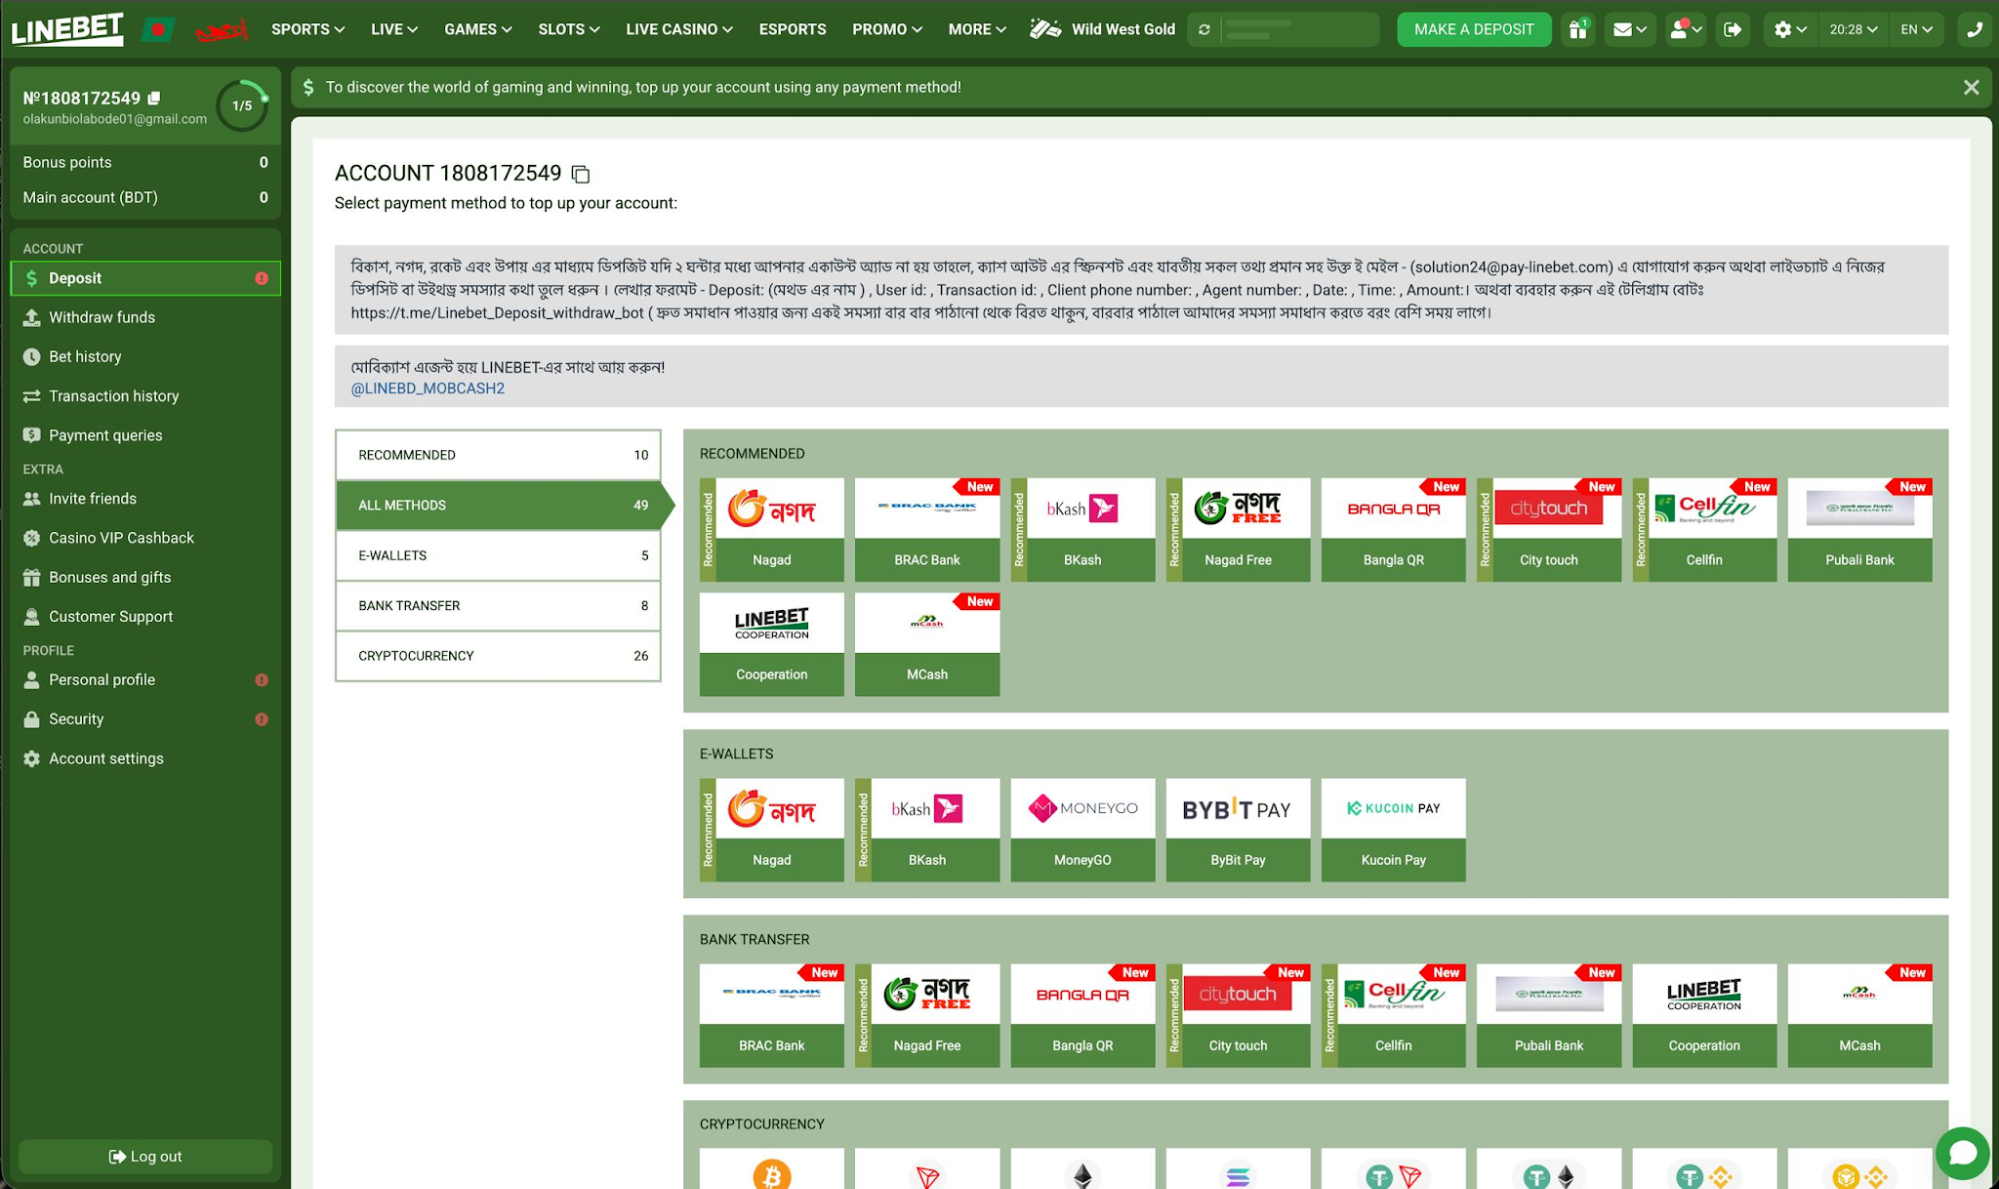Open Transaction history in sidebar
1999x1189 pixels.
tap(145, 396)
